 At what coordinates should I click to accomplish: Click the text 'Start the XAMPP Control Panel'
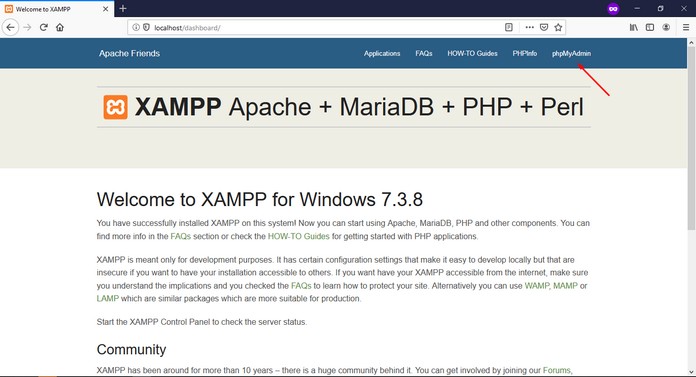point(154,322)
